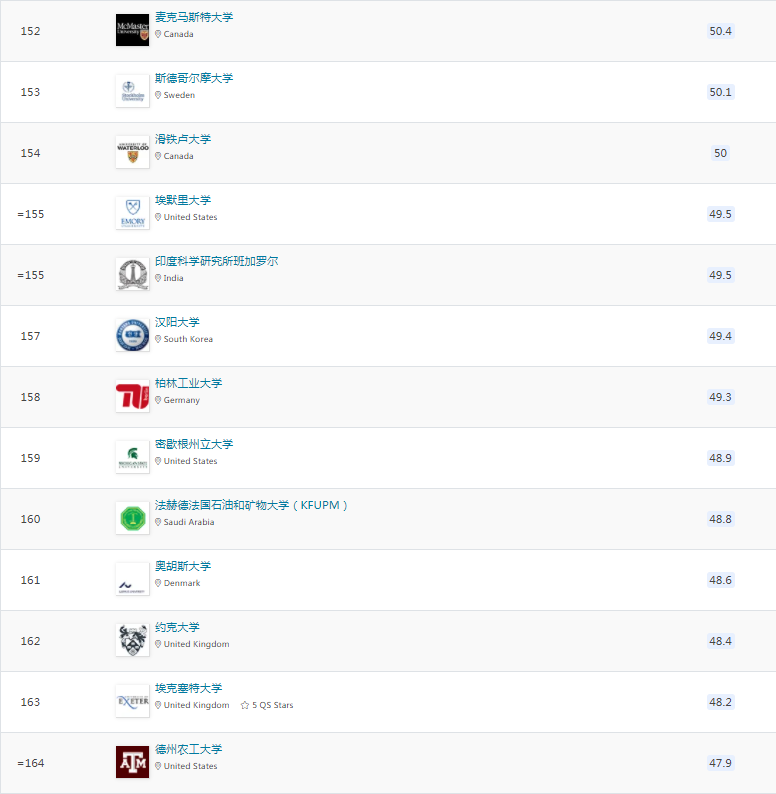Image resolution: width=776 pixels, height=794 pixels.
Task: Open the 密歇根州立大学 link
Action: pos(194,444)
